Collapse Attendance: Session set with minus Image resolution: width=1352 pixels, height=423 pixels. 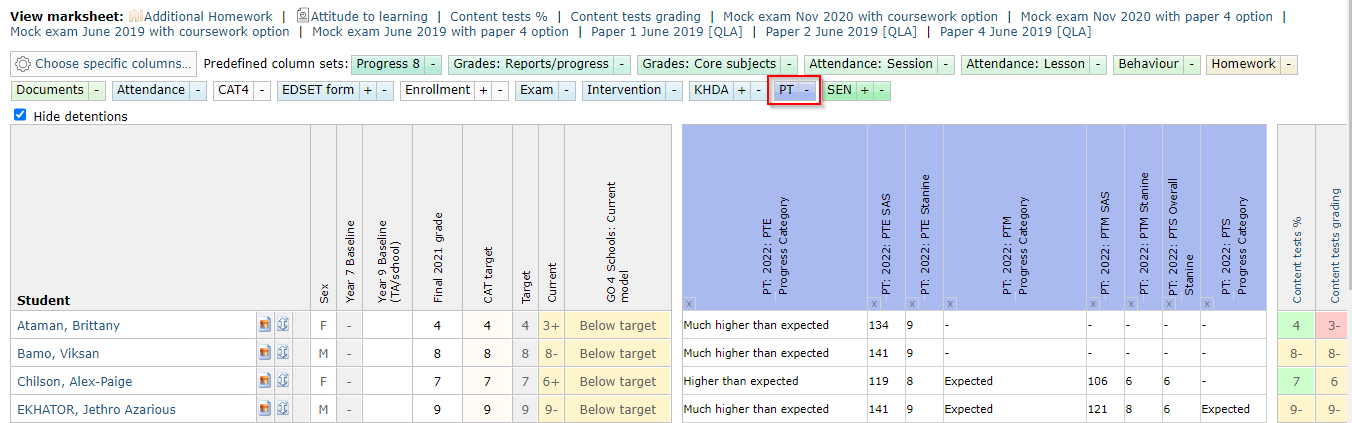[x=946, y=64]
